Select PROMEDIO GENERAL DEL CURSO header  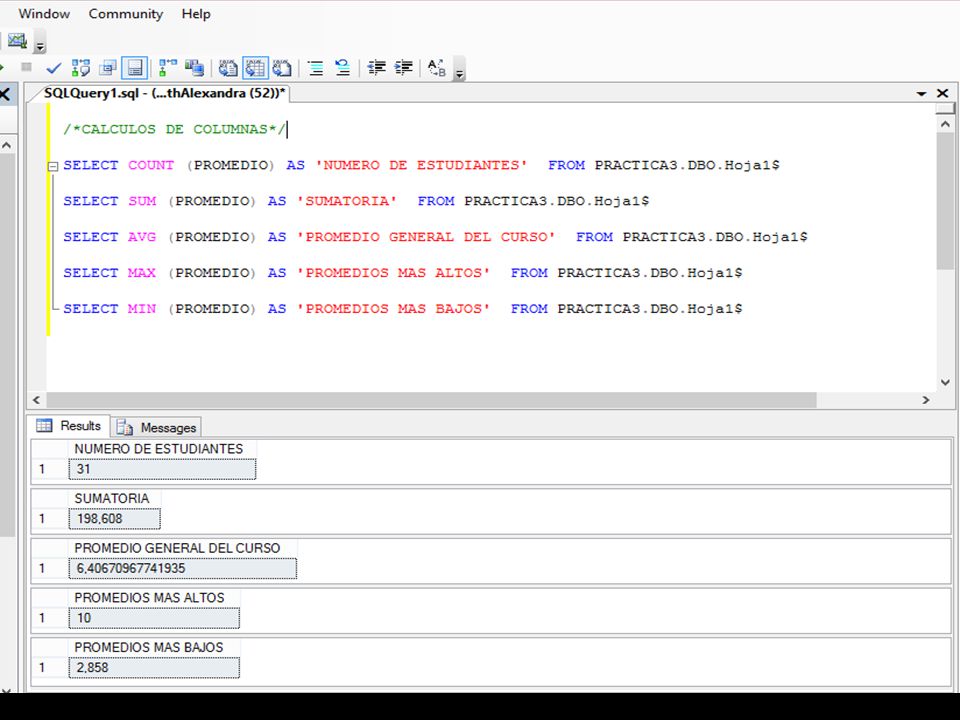182,548
